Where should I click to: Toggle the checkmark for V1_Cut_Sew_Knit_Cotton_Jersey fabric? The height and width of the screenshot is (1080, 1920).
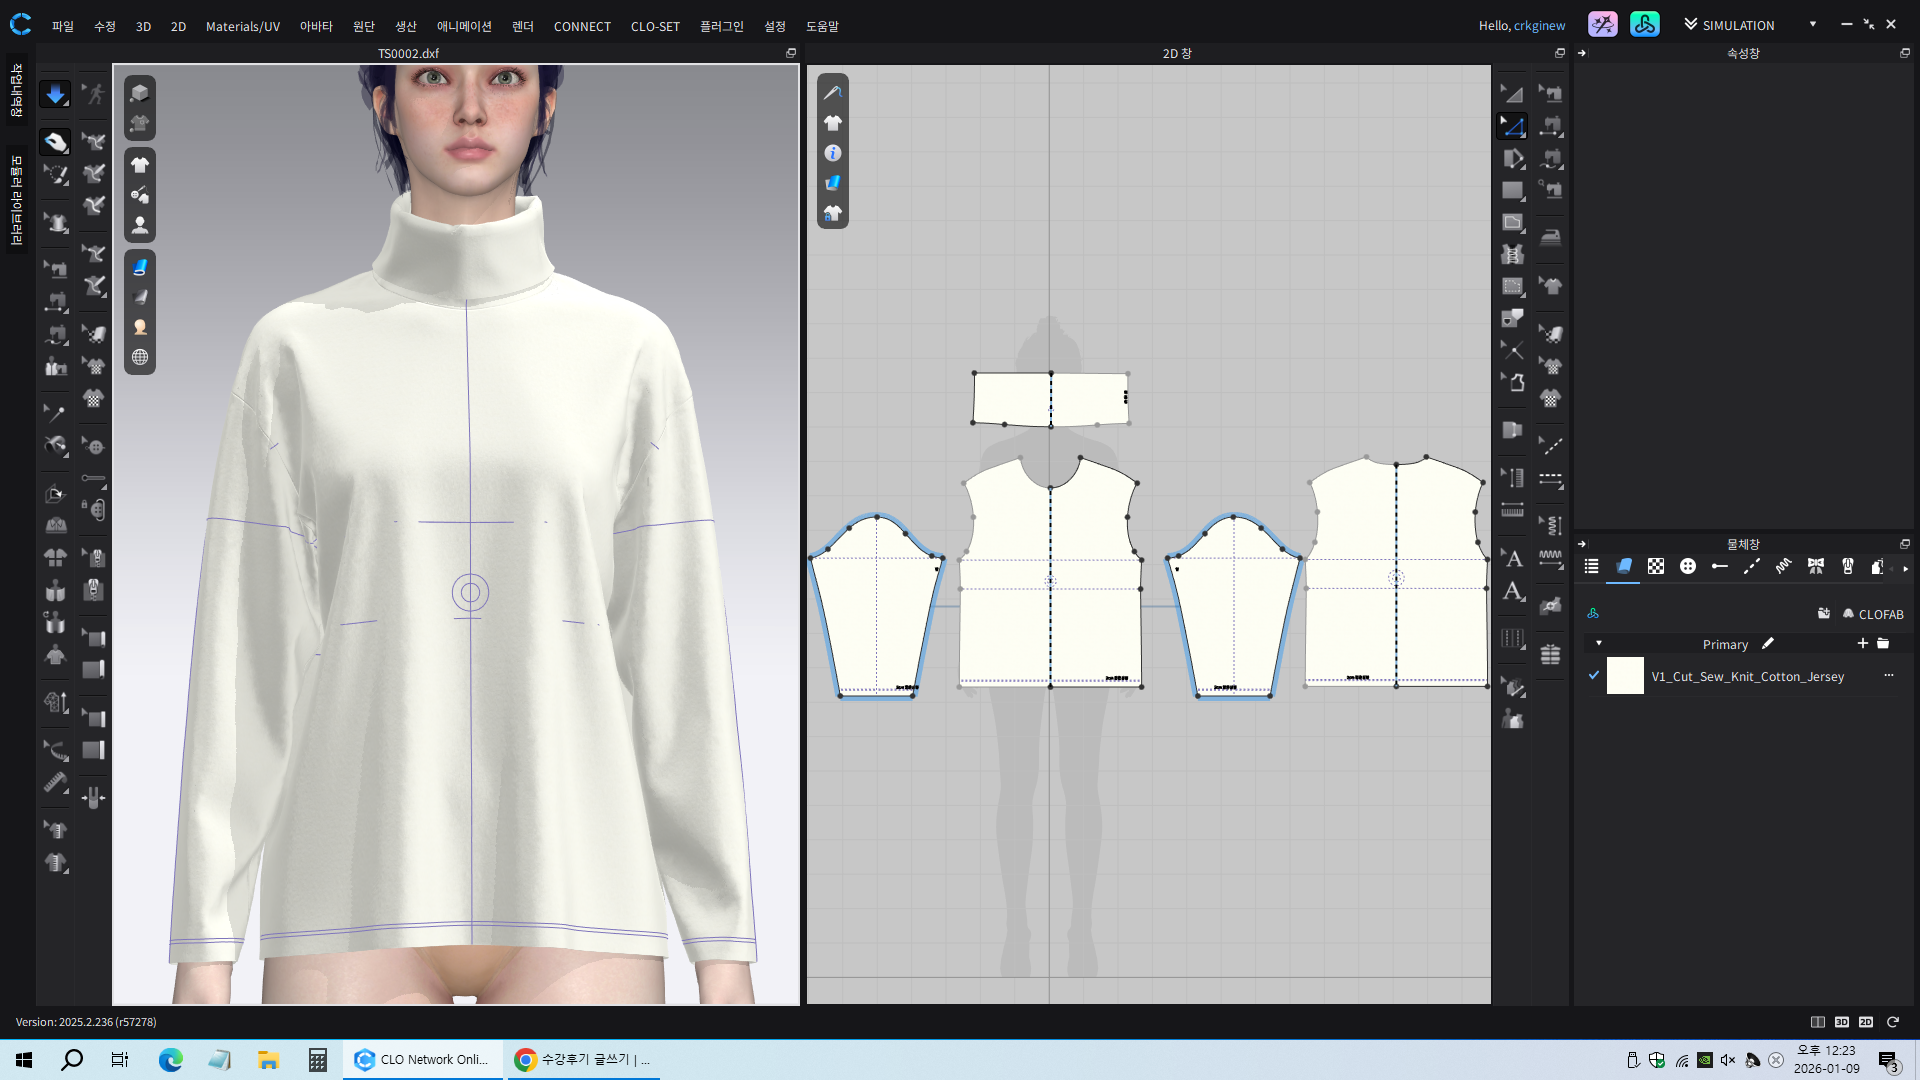pyautogui.click(x=1594, y=675)
